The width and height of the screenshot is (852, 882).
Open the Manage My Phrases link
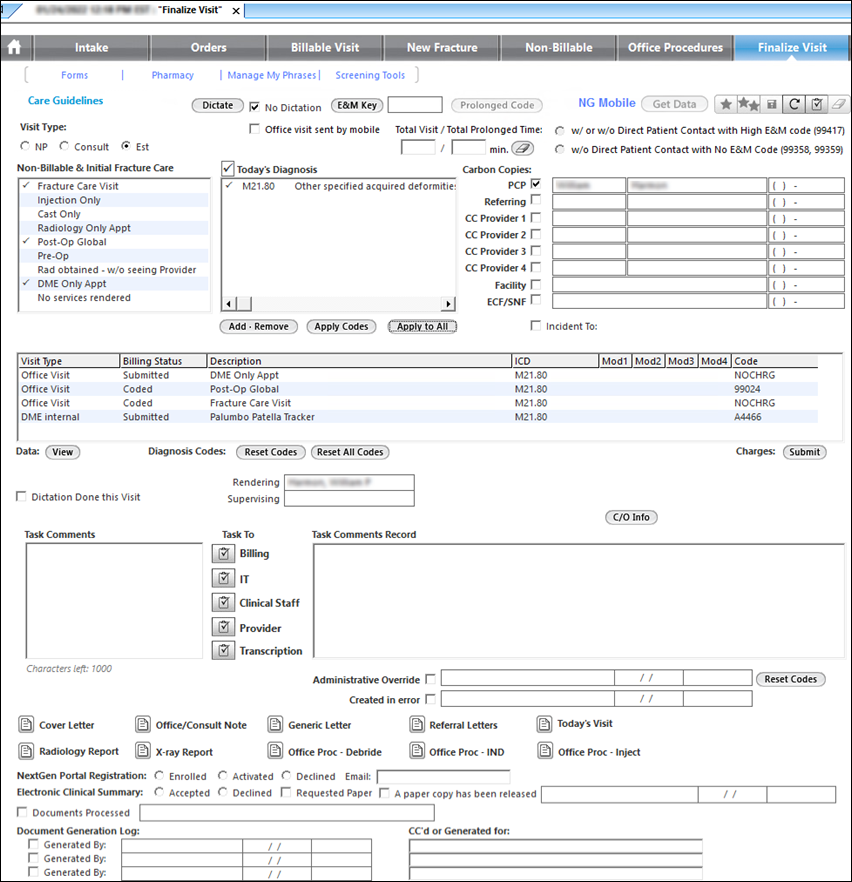coord(272,75)
